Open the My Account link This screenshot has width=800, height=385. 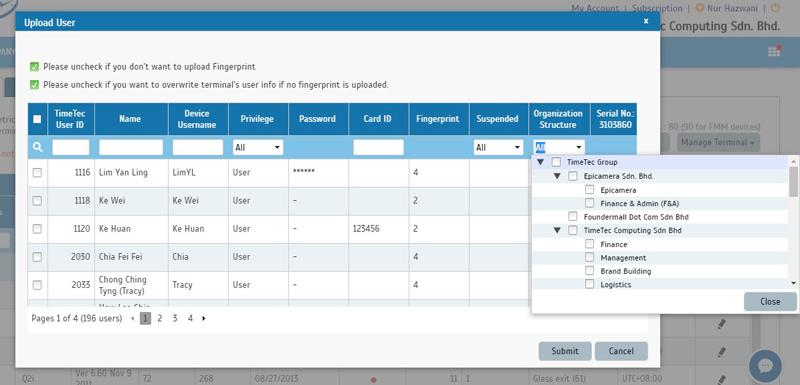click(595, 8)
